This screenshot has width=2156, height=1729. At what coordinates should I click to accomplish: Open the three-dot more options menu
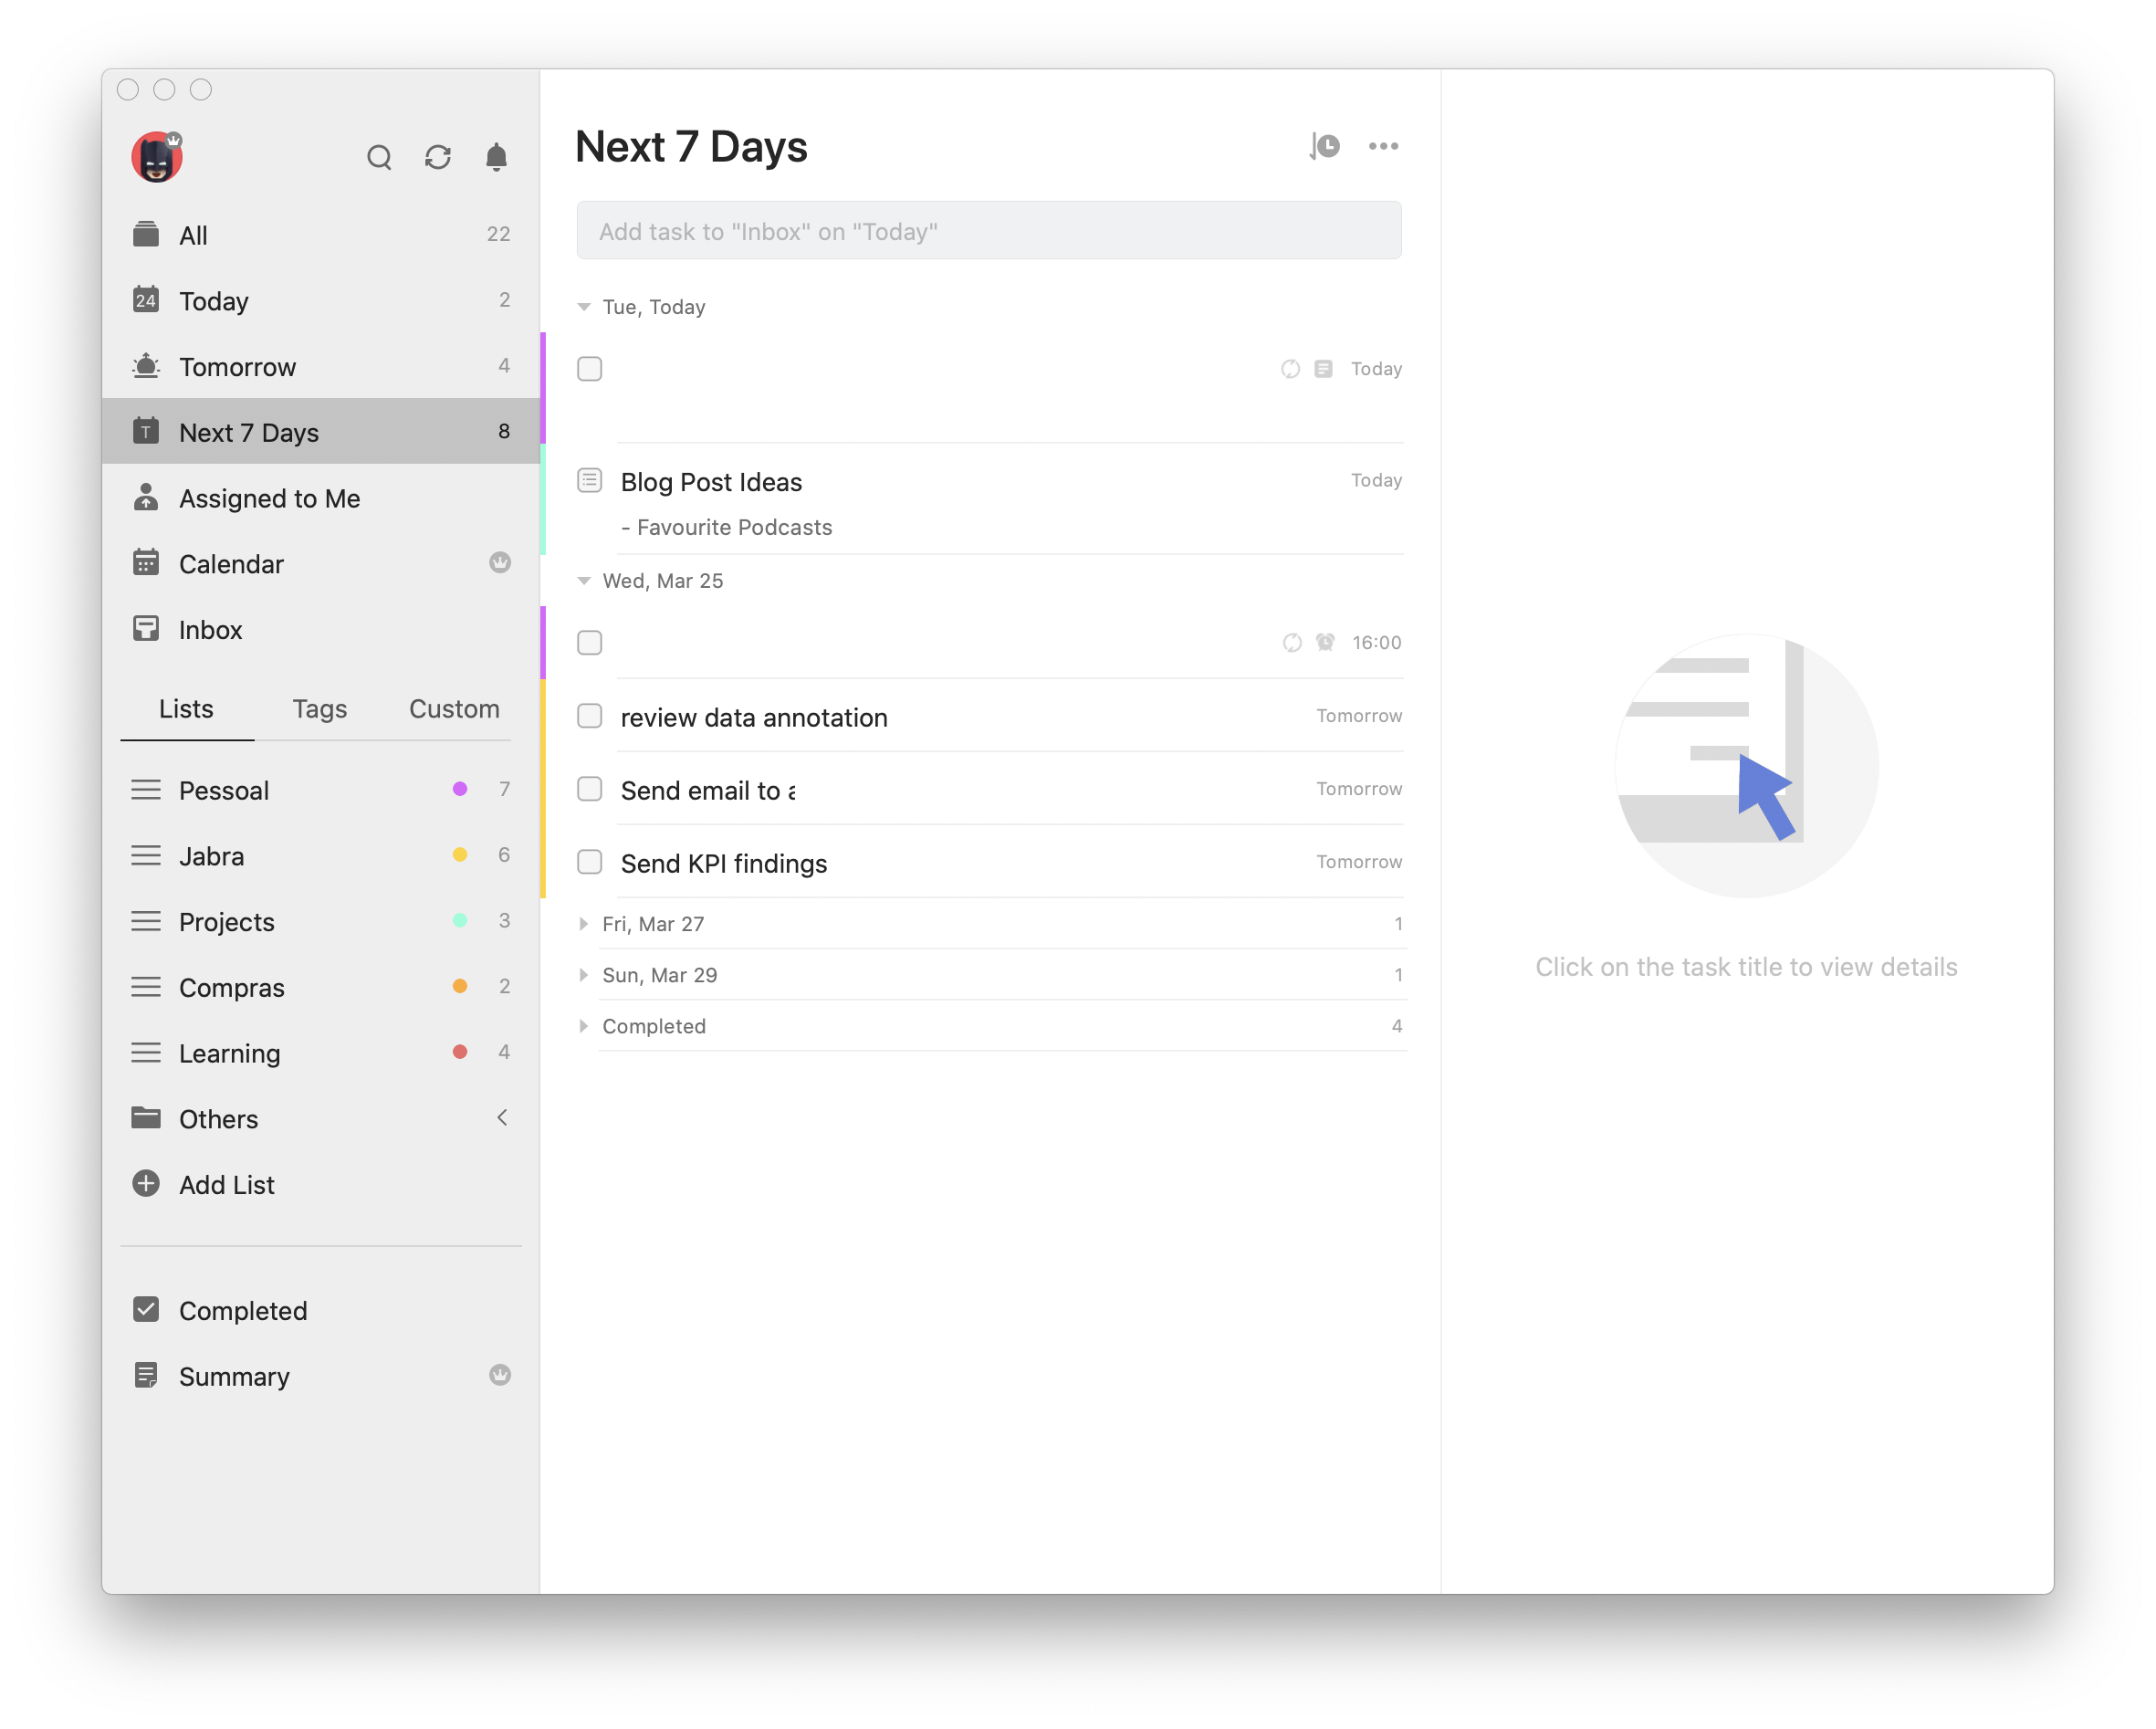[1383, 146]
